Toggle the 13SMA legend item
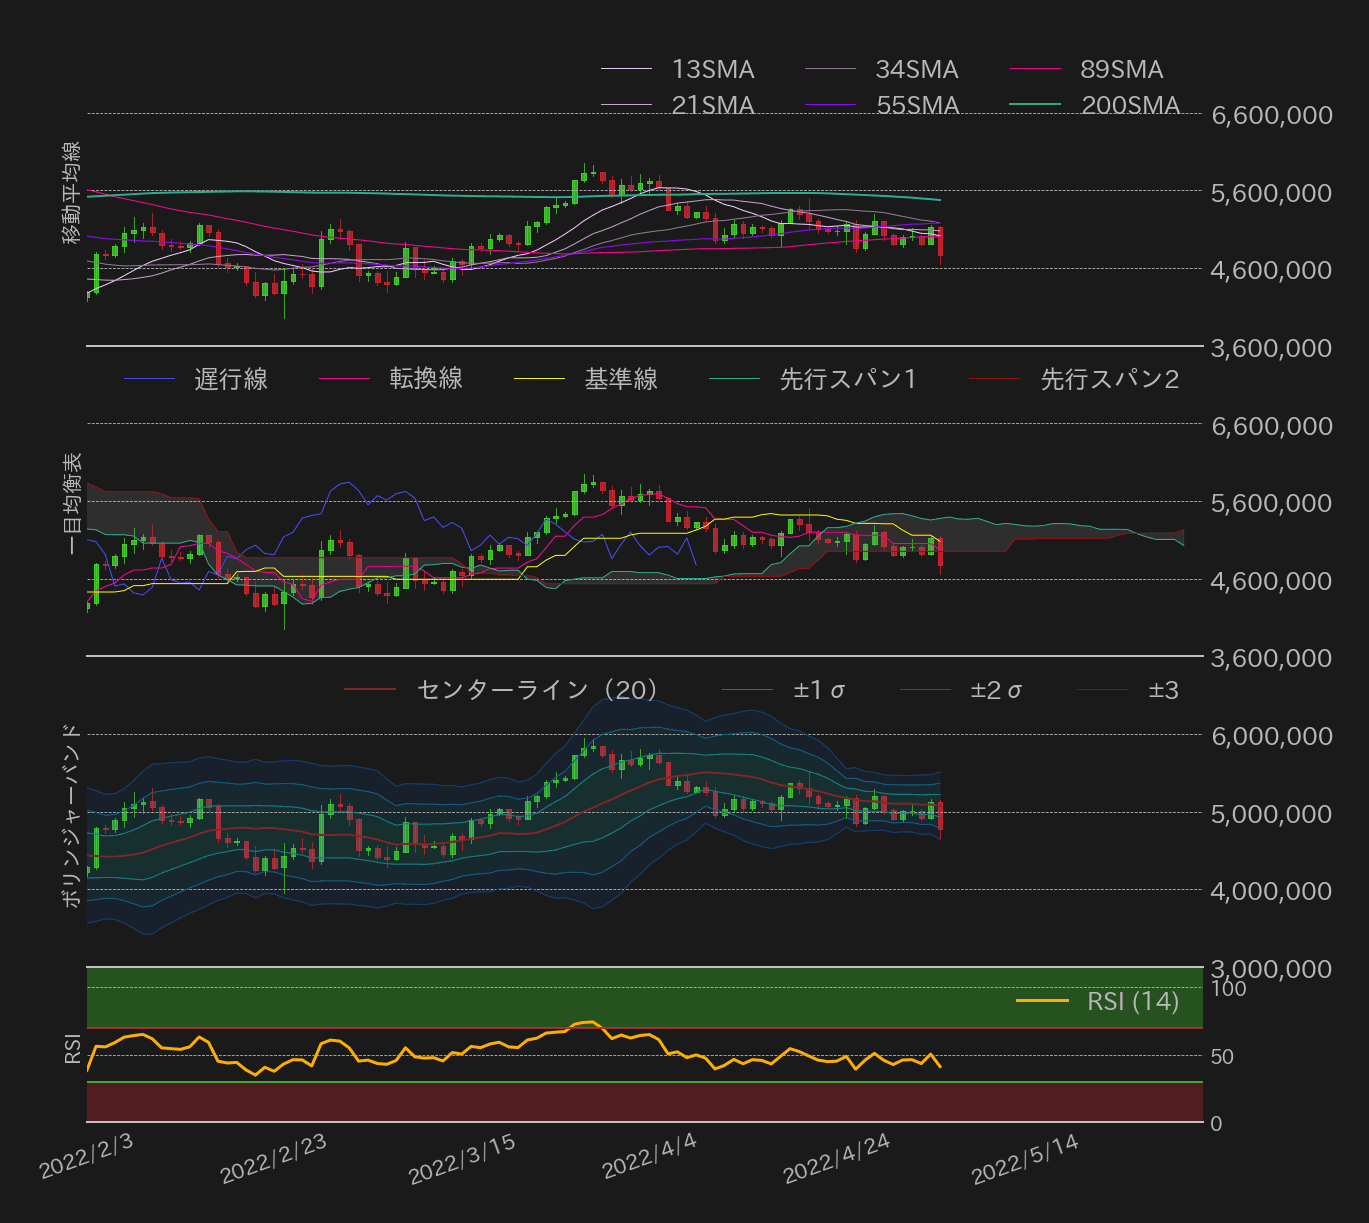Screen dimensions: 1369x1223 (x=712, y=69)
